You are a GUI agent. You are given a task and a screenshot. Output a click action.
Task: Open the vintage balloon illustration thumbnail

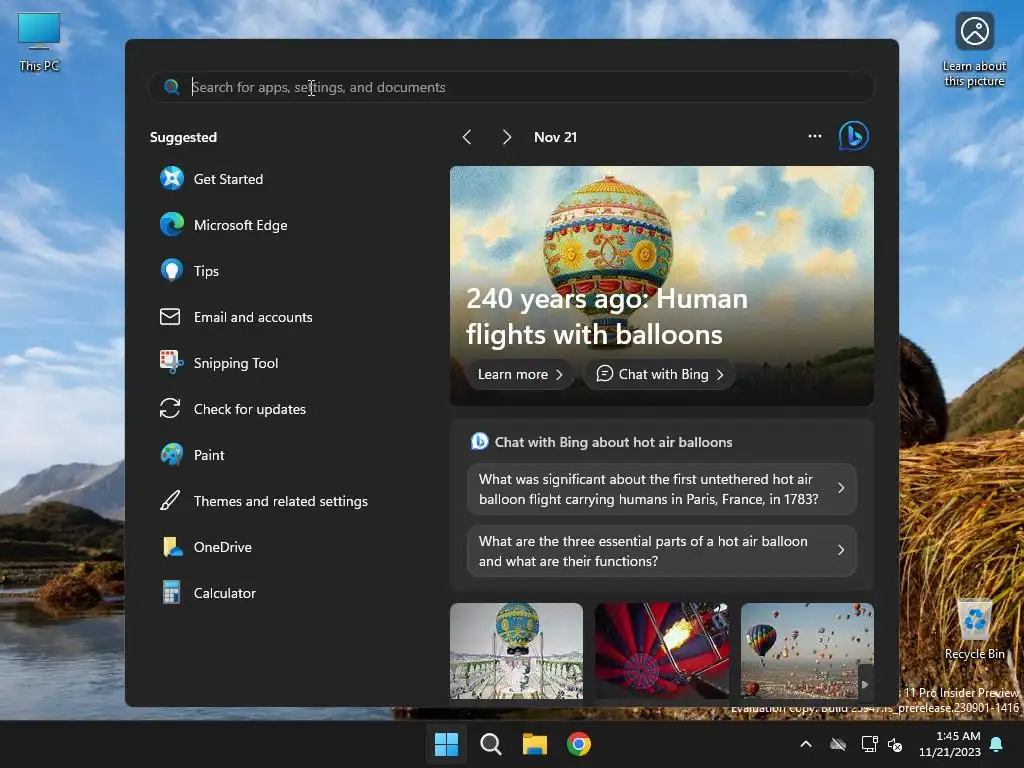click(x=517, y=651)
